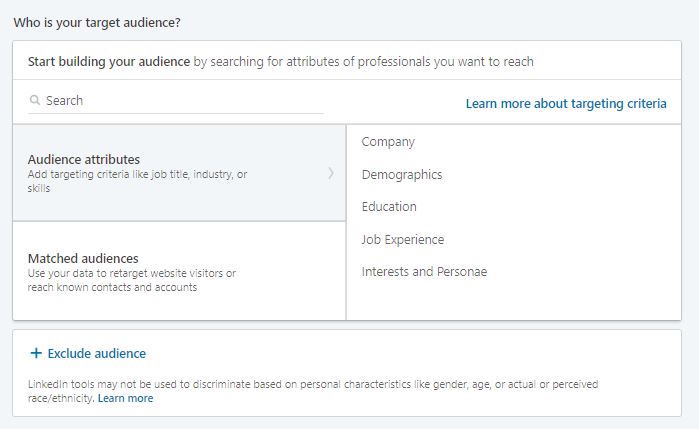The height and width of the screenshot is (429, 699).
Task: Expand the Audience attributes chevron arrow
Action: [331, 173]
